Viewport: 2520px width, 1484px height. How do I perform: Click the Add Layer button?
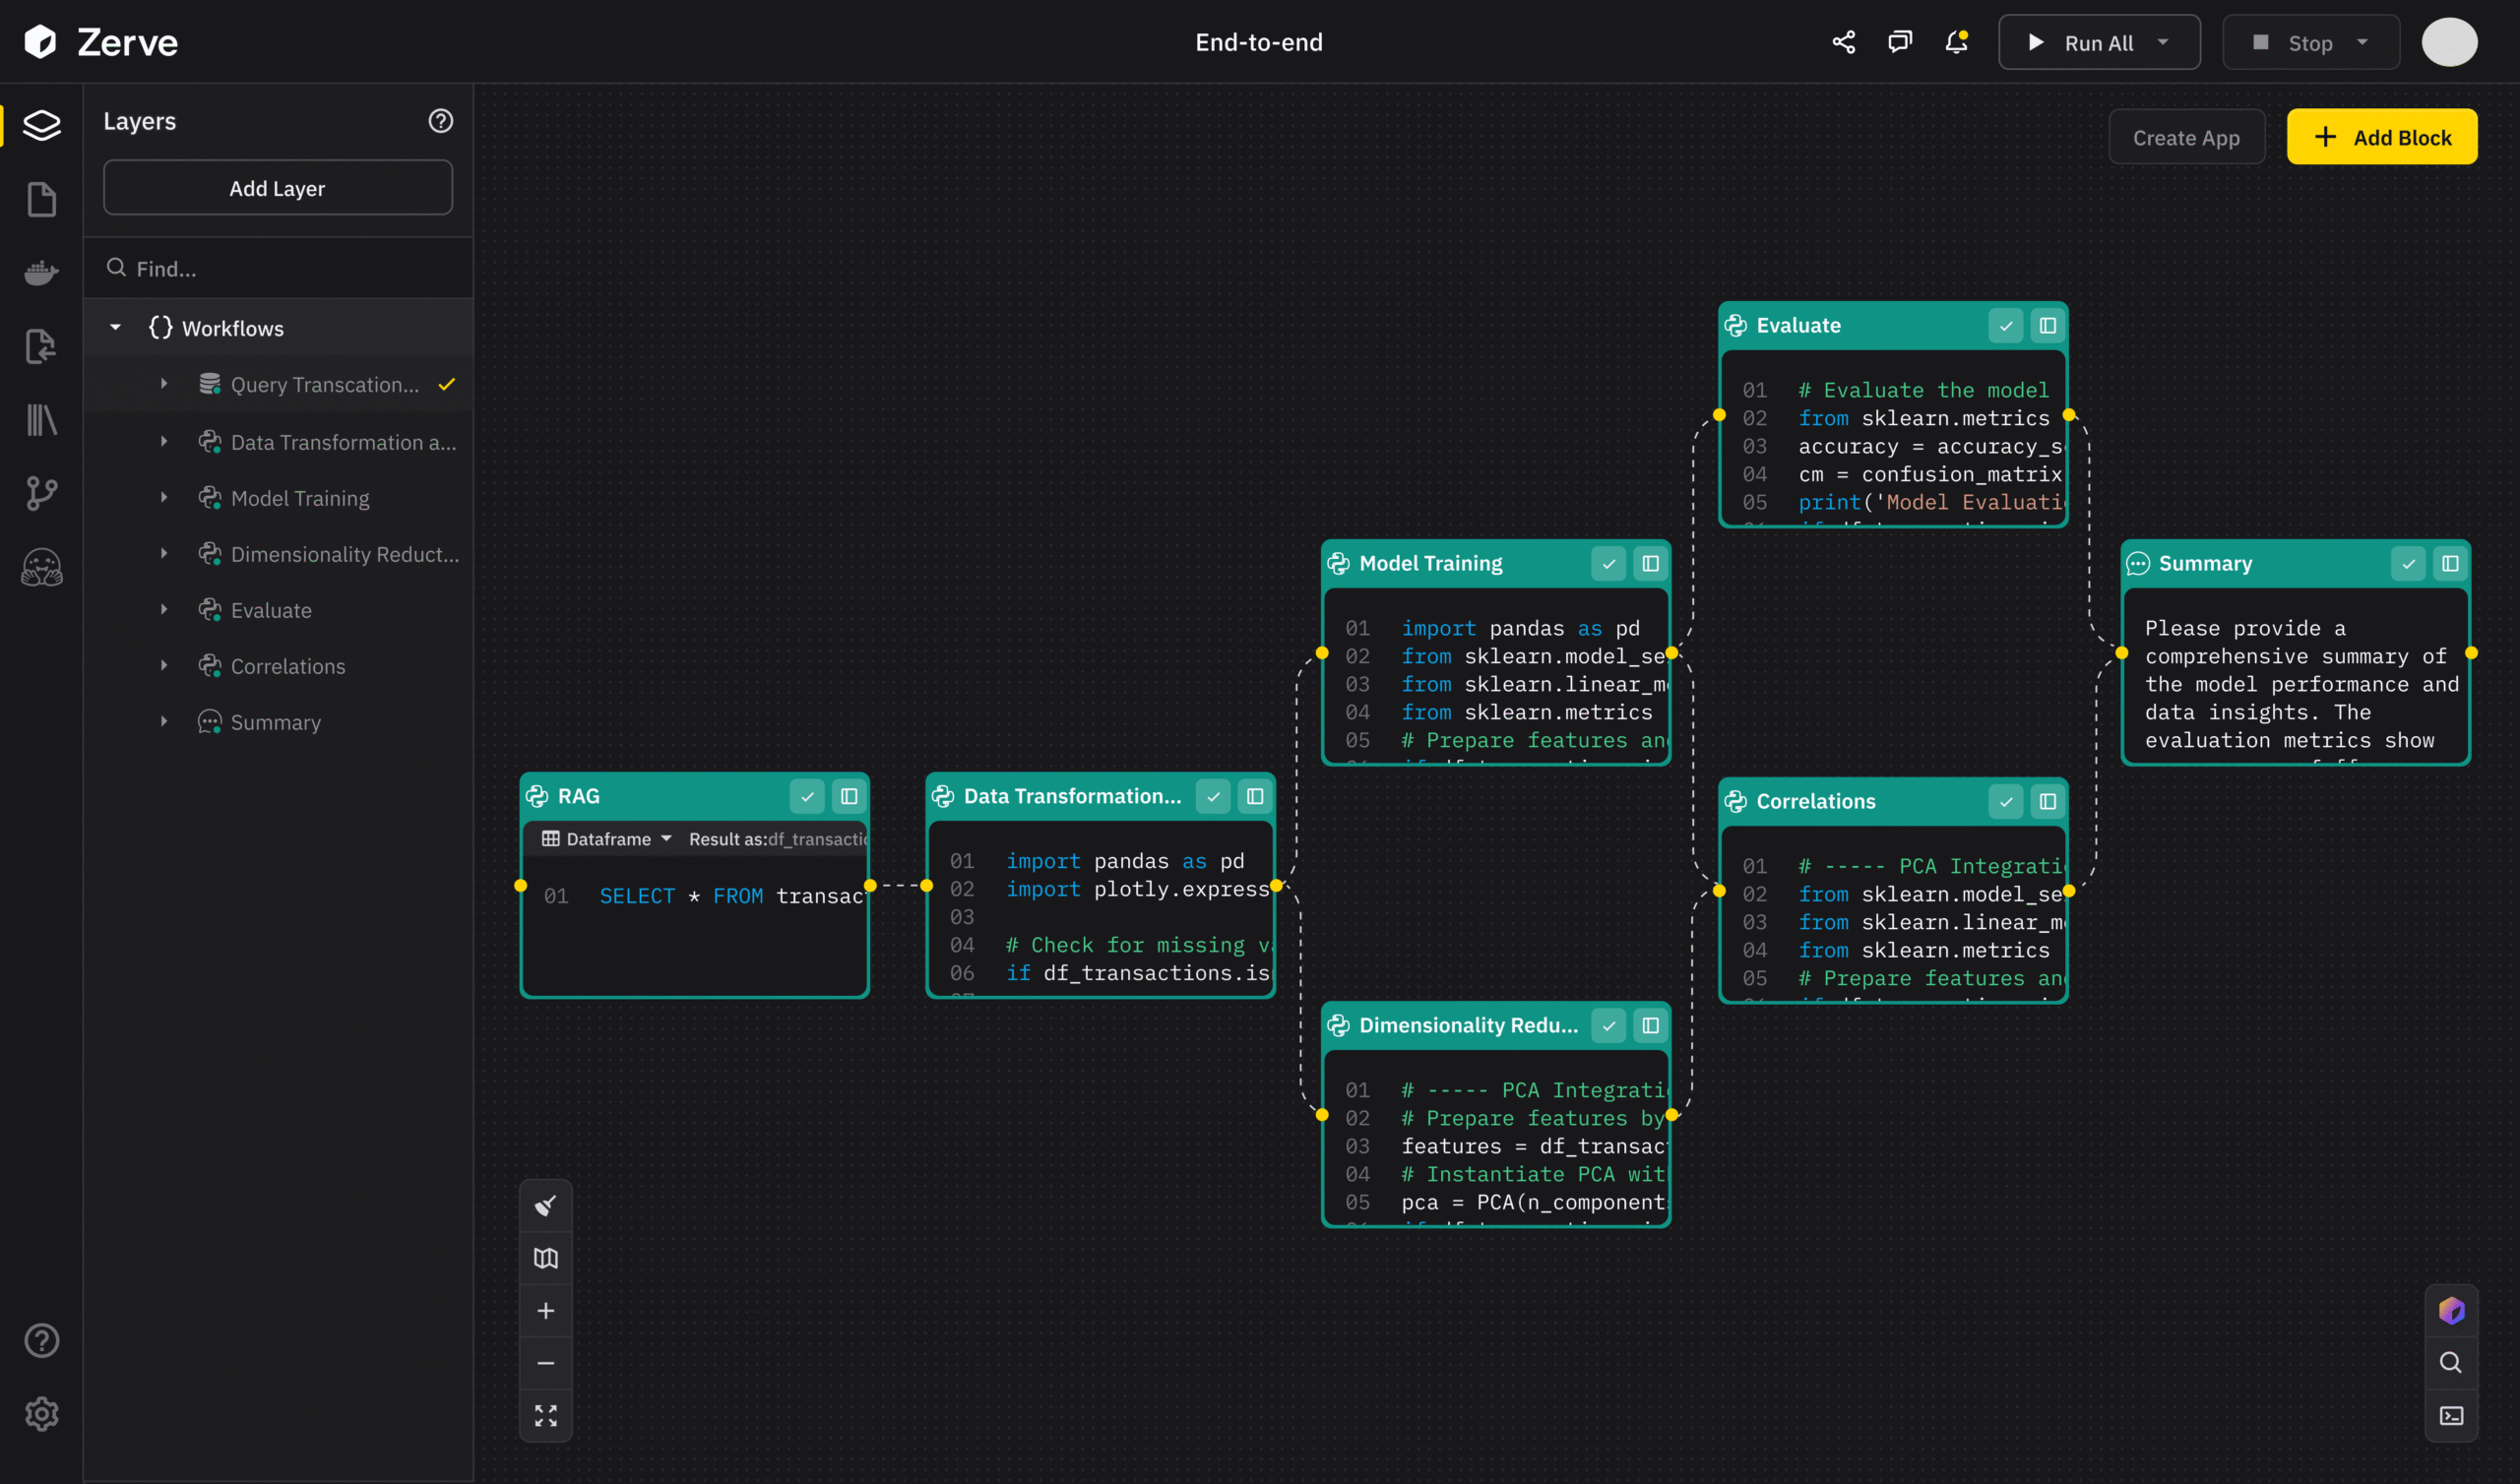pos(277,187)
